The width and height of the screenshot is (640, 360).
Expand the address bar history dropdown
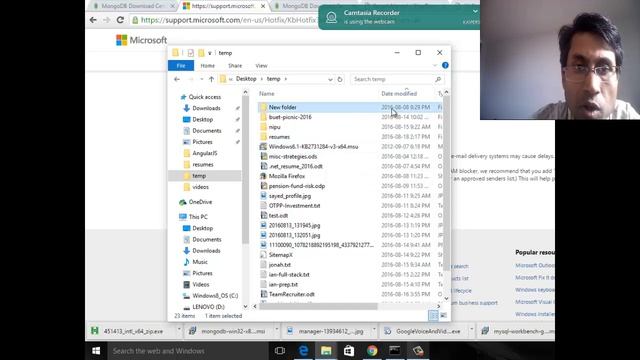pyautogui.click(x=330, y=80)
